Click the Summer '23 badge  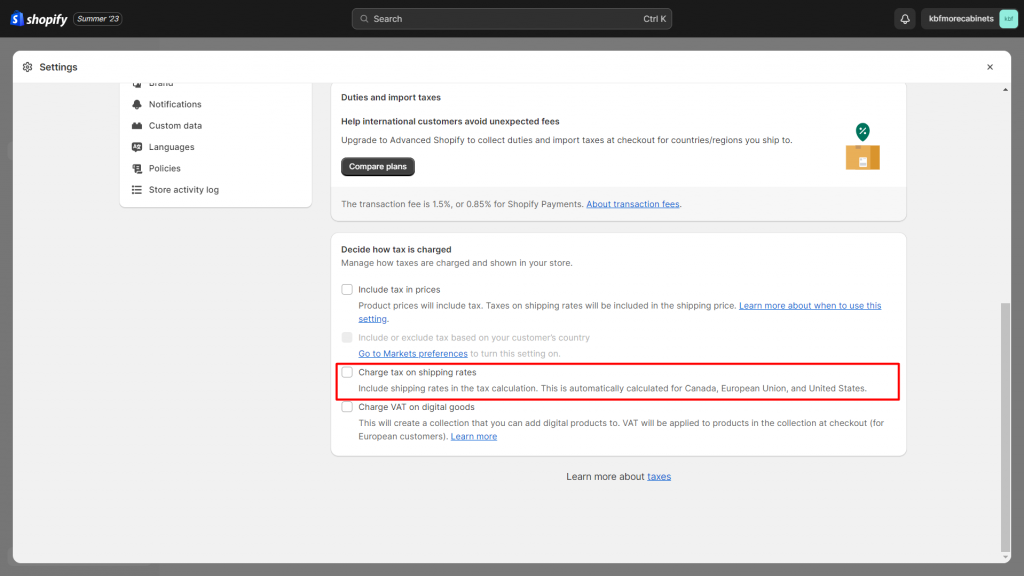tap(98, 19)
